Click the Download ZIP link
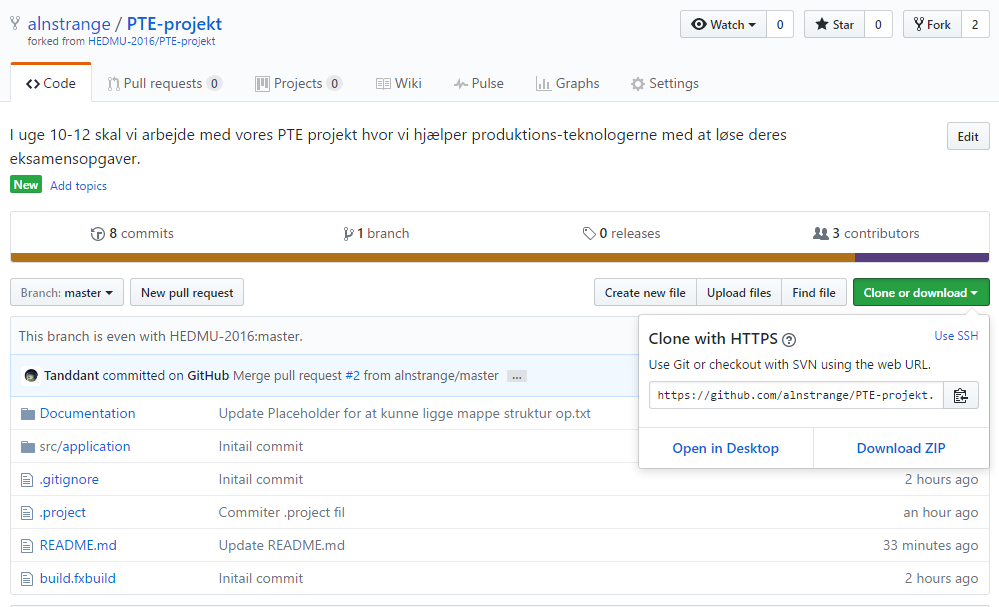 pyautogui.click(x=901, y=448)
